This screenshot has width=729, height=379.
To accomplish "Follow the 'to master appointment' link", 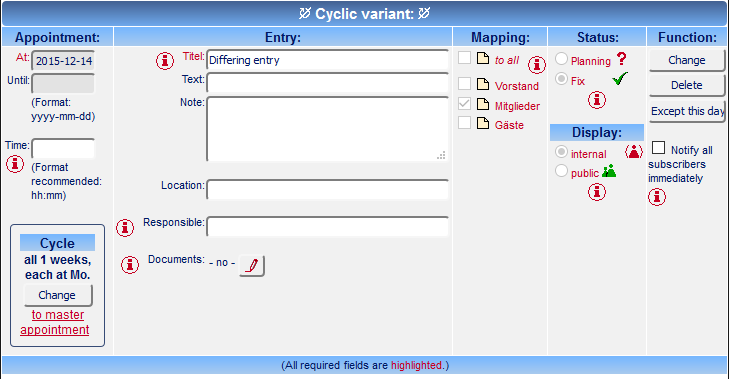I will [55, 322].
